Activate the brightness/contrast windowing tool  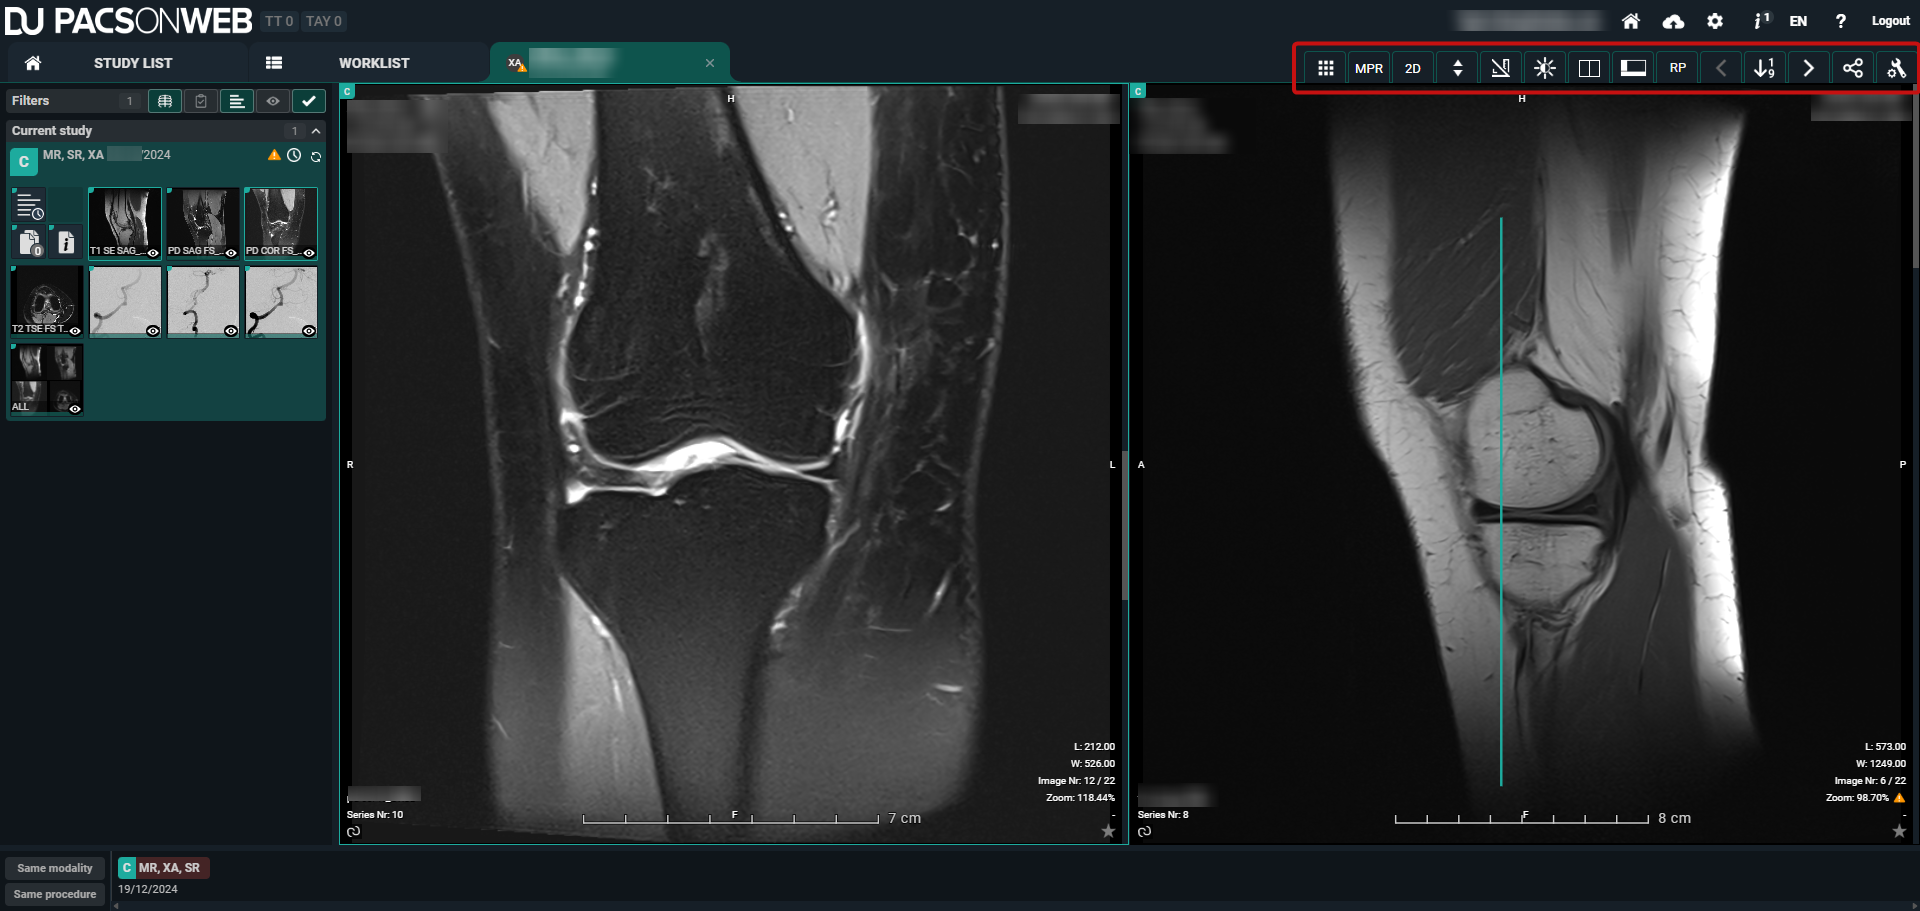pos(1544,69)
